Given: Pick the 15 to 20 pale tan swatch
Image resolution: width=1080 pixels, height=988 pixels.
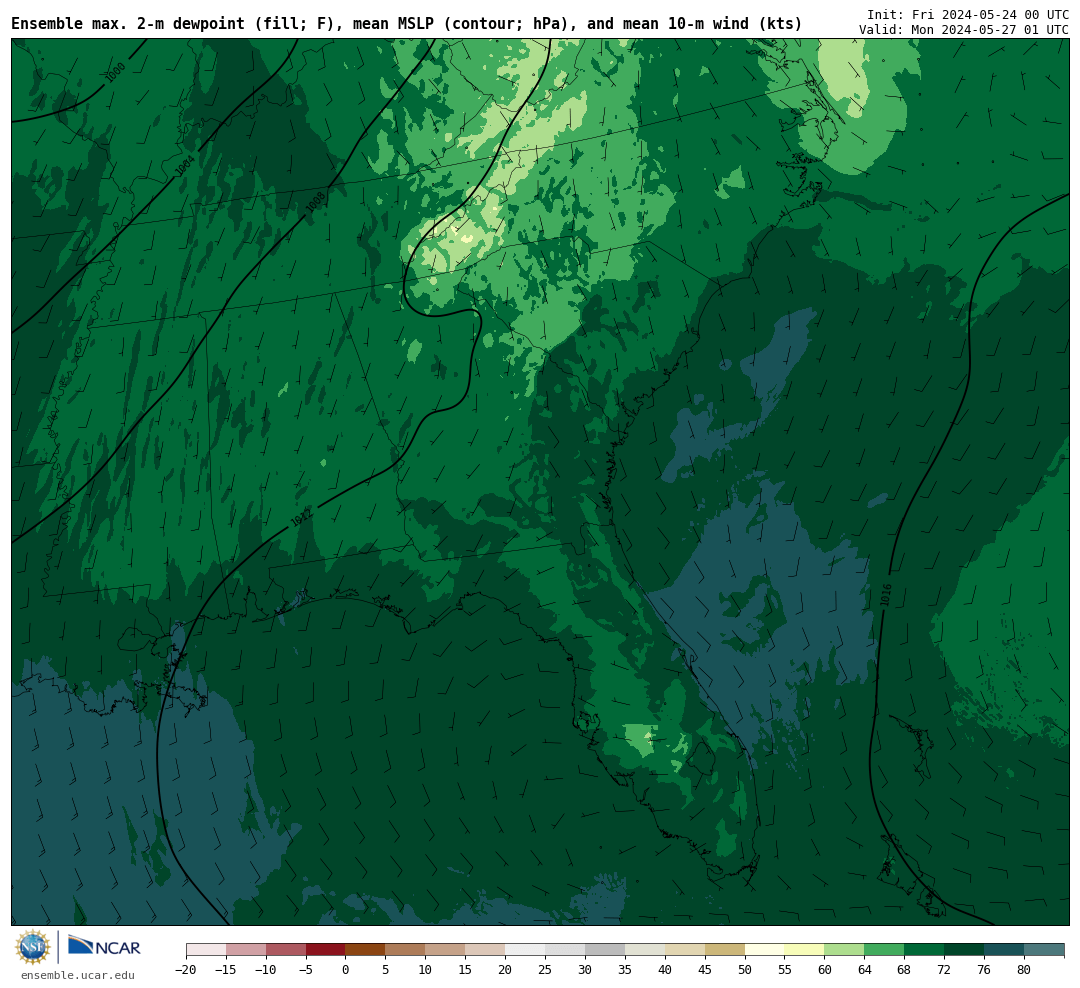Looking at the screenshot, I should click(486, 950).
